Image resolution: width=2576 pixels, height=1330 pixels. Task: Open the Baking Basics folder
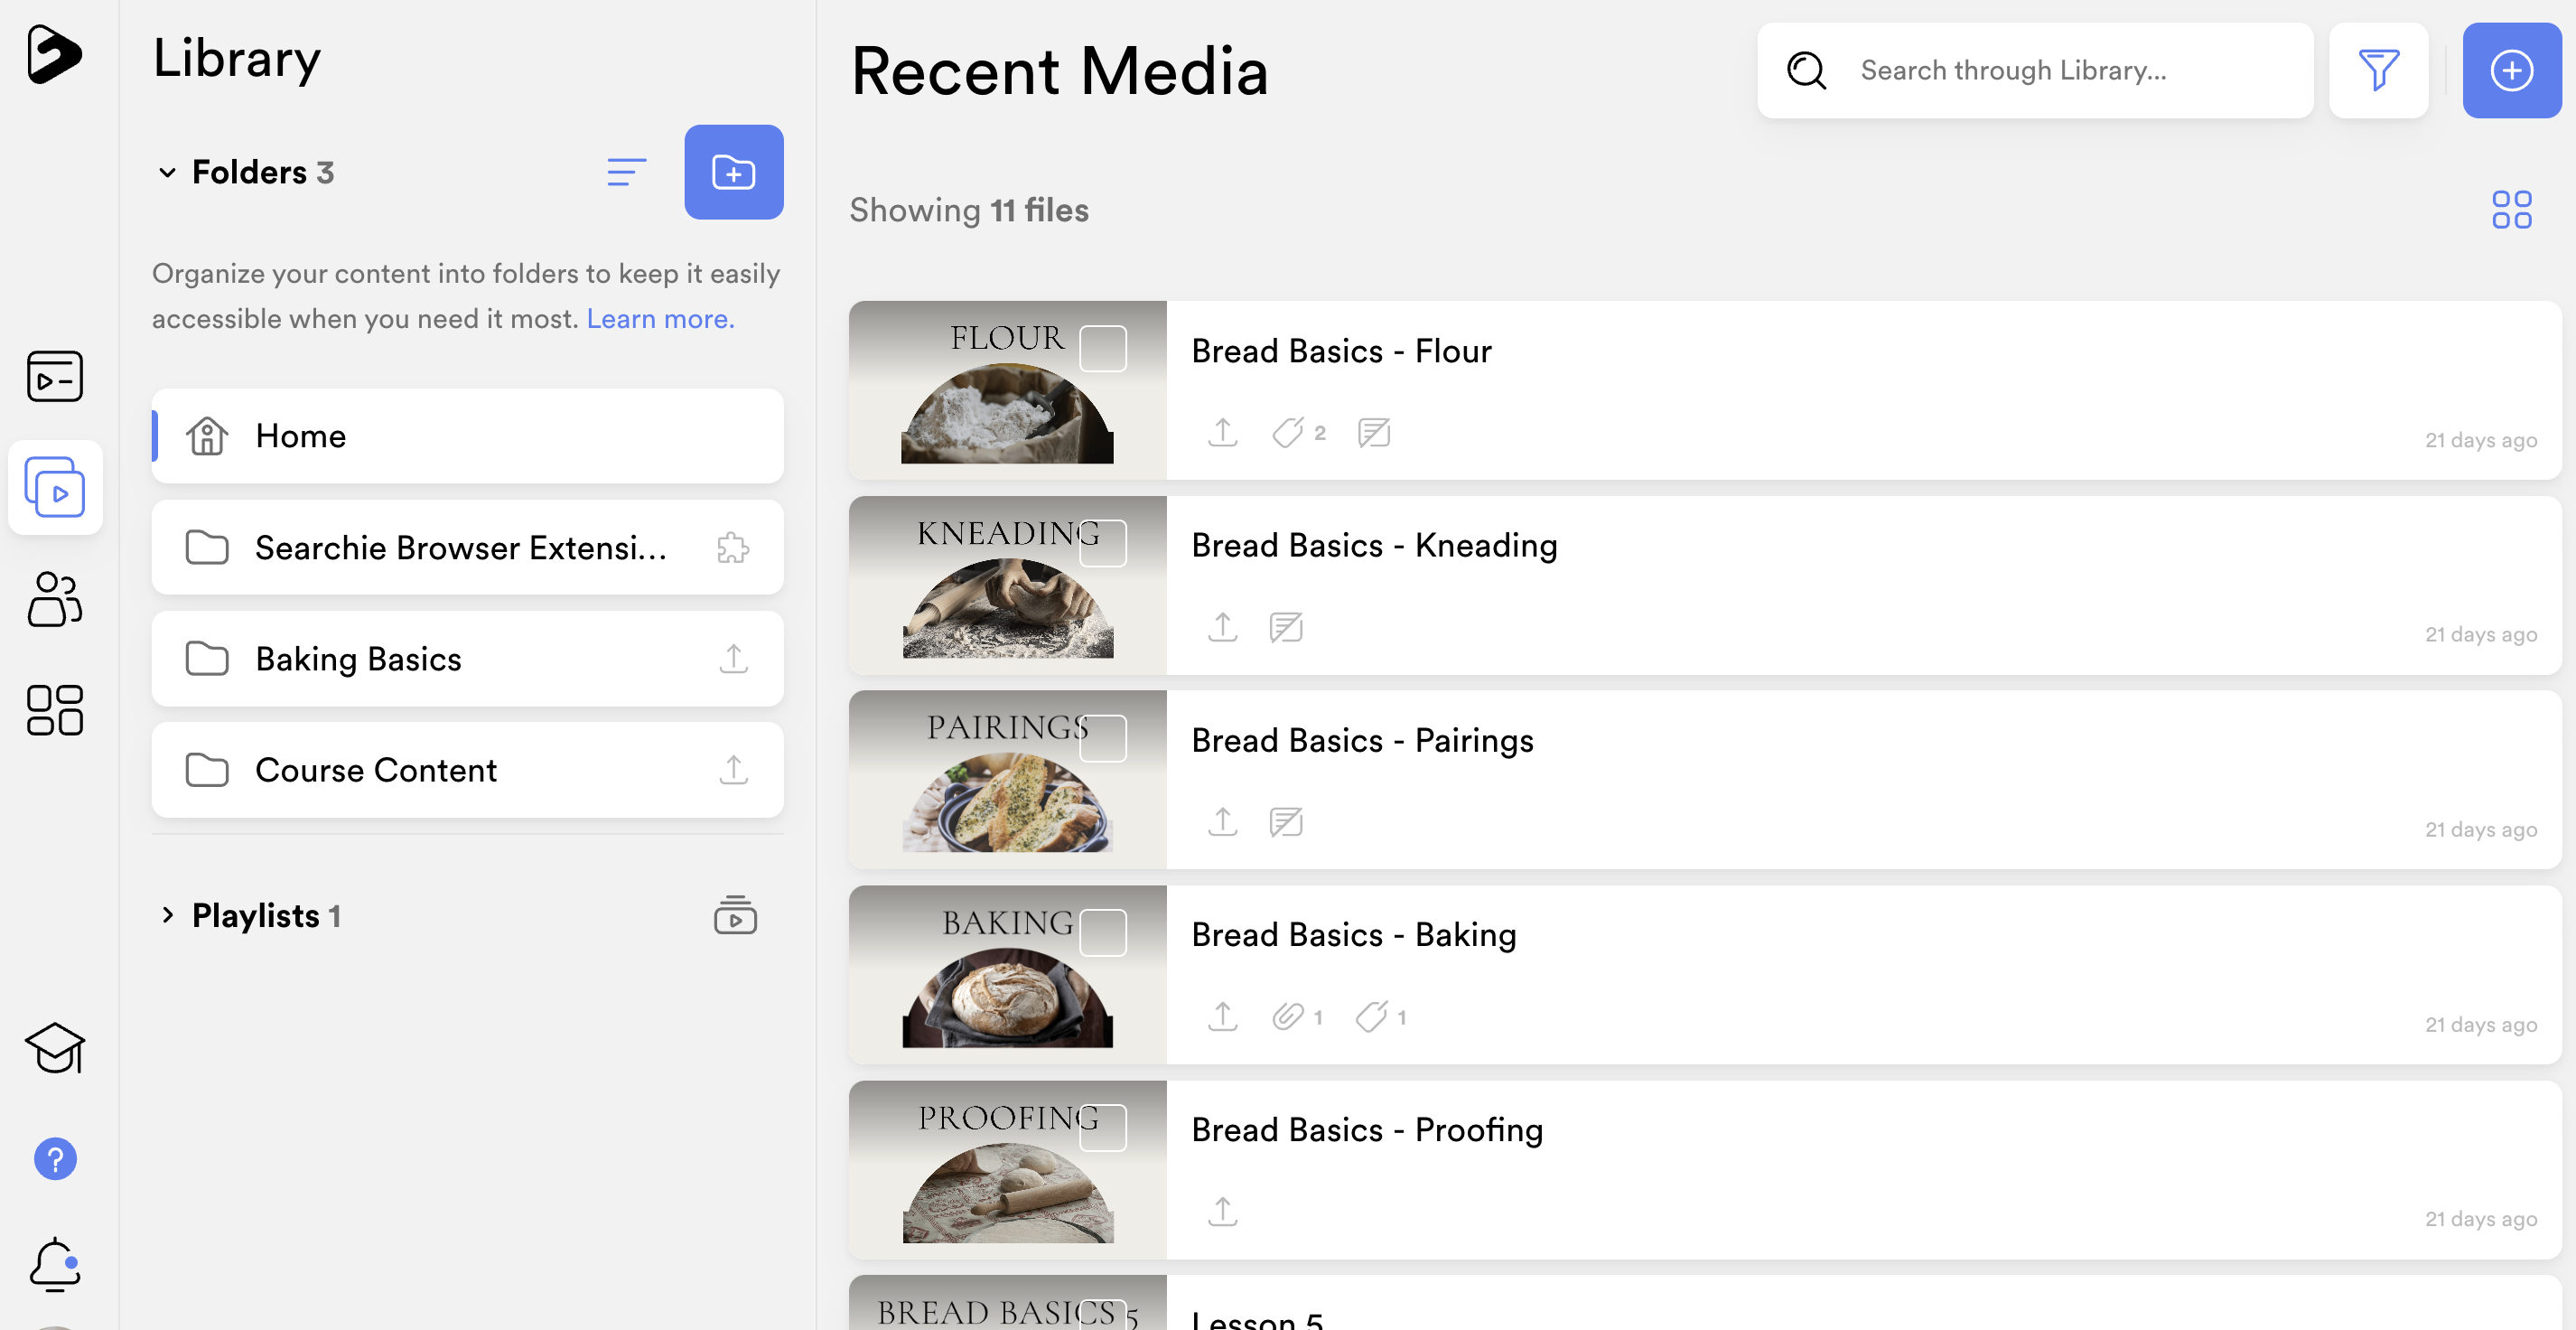coord(468,658)
